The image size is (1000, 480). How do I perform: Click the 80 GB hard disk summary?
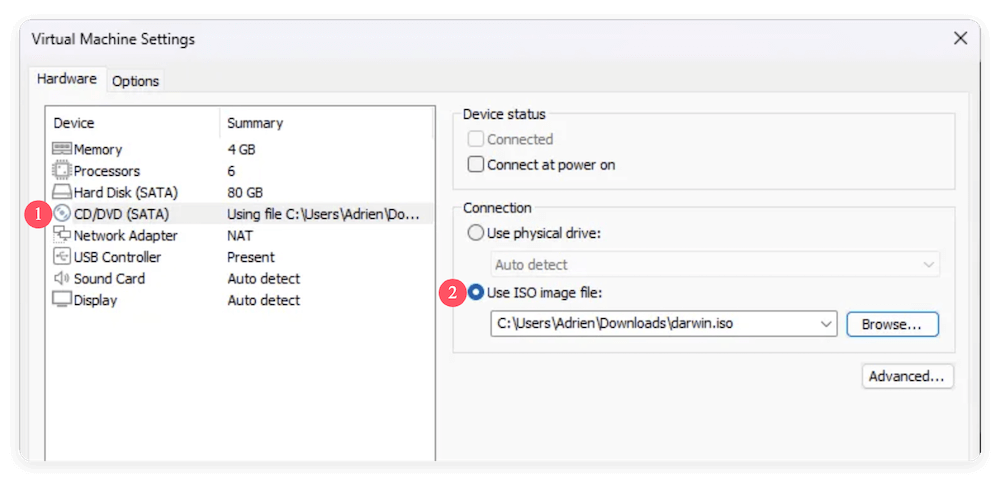pyautogui.click(x=245, y=193)
